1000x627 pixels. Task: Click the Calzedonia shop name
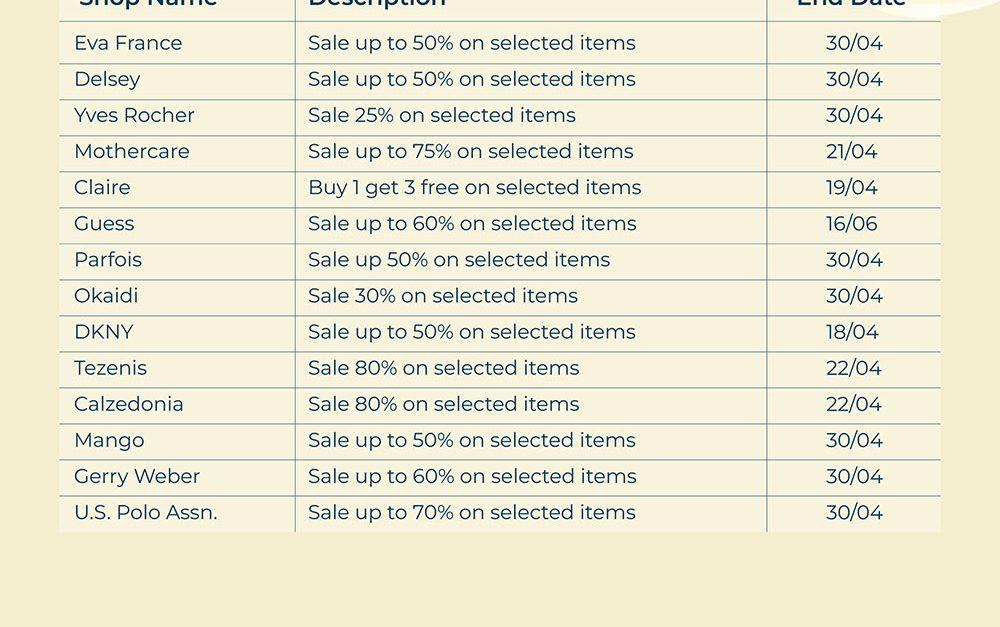click(x=128, y=403)
